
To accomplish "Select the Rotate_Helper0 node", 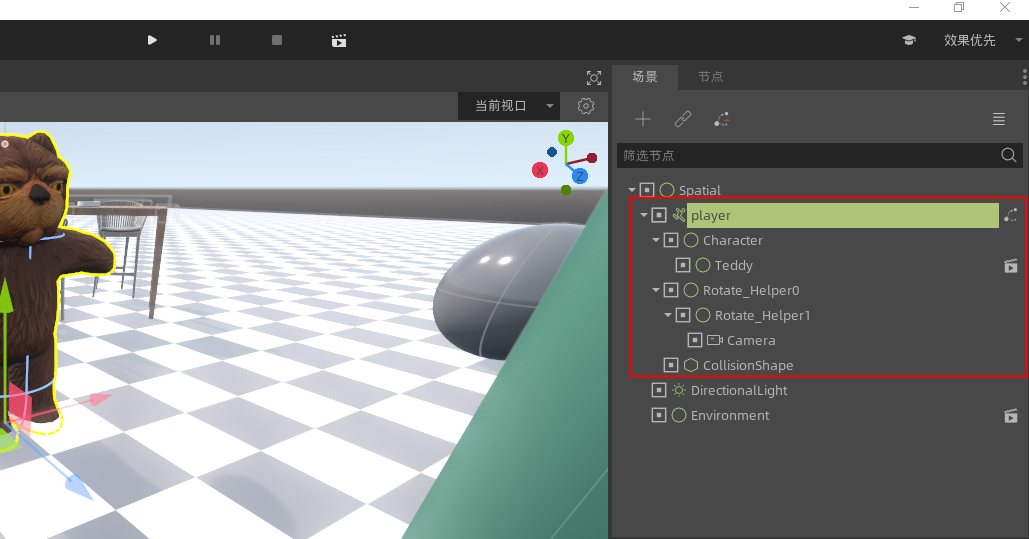I will click(x=751, y=290).
